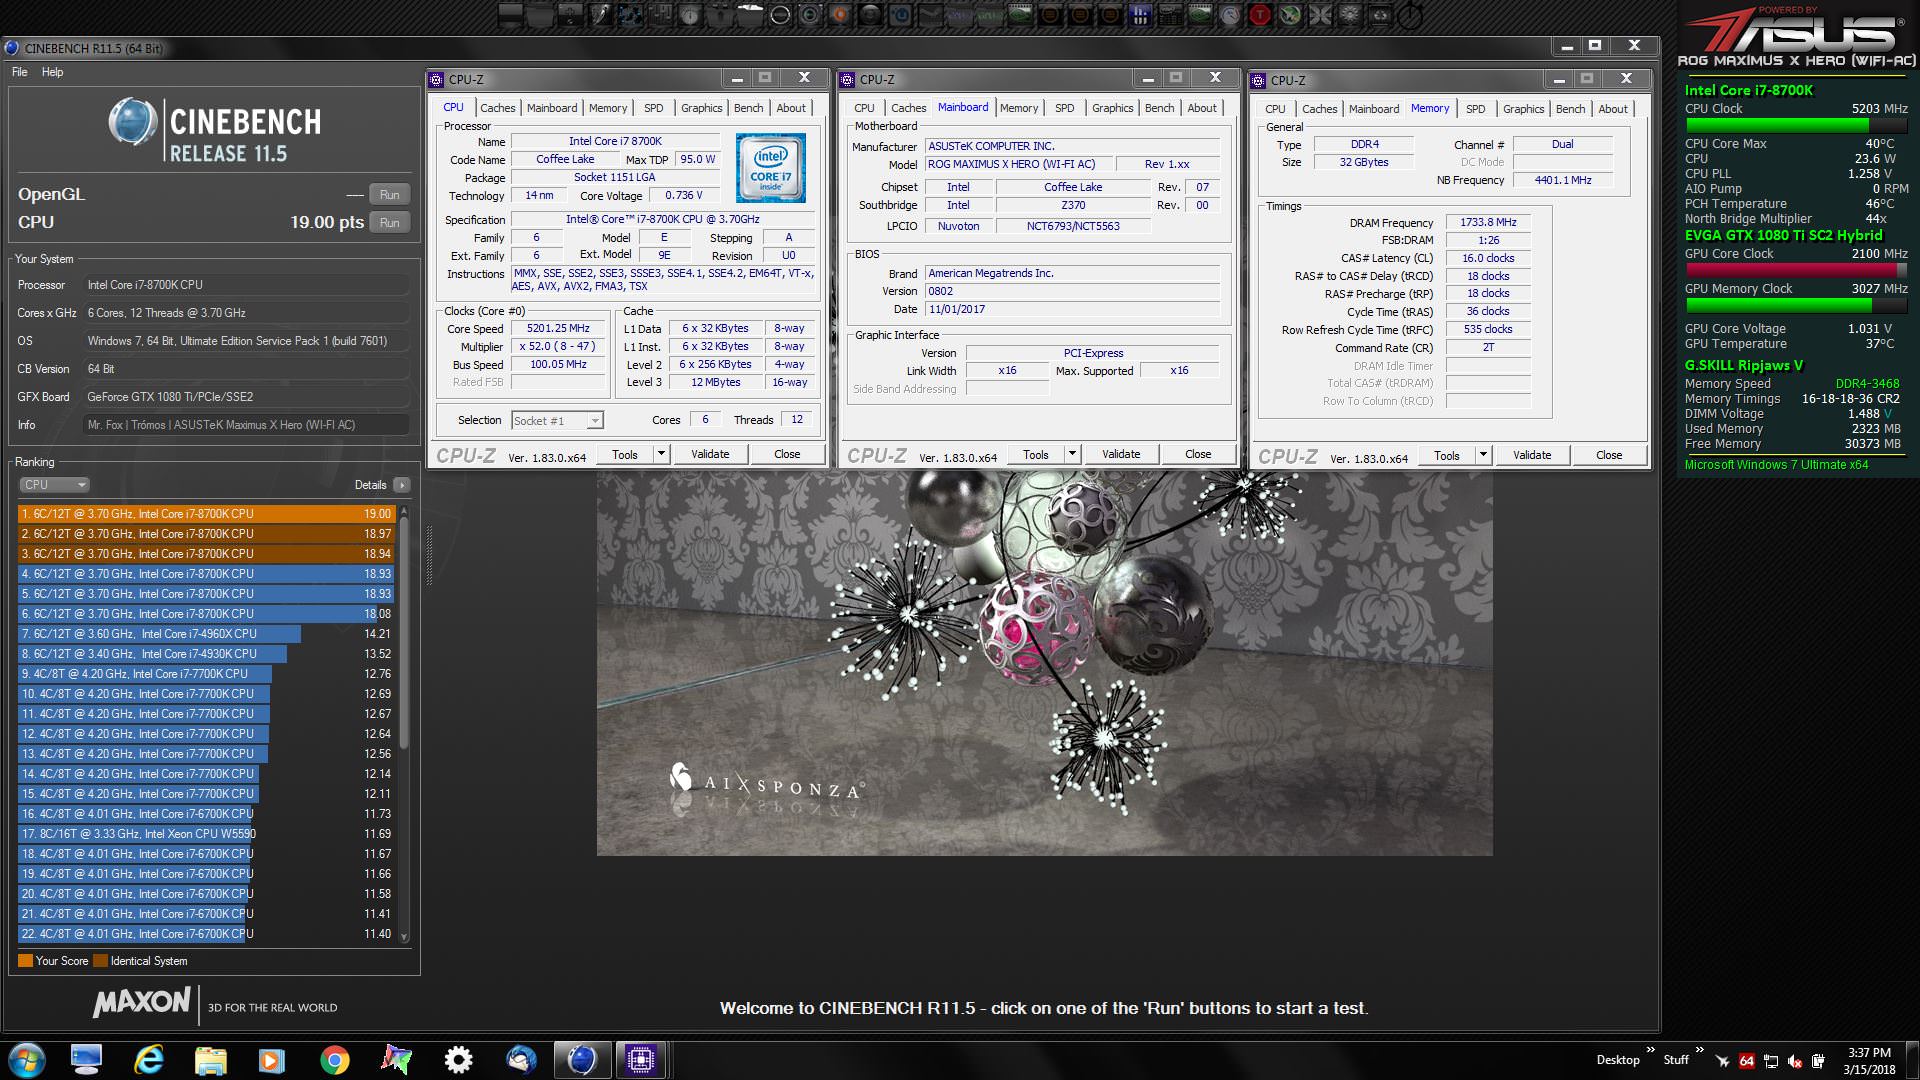Select ranking row 9 scoring 12.76

point(206,674)
